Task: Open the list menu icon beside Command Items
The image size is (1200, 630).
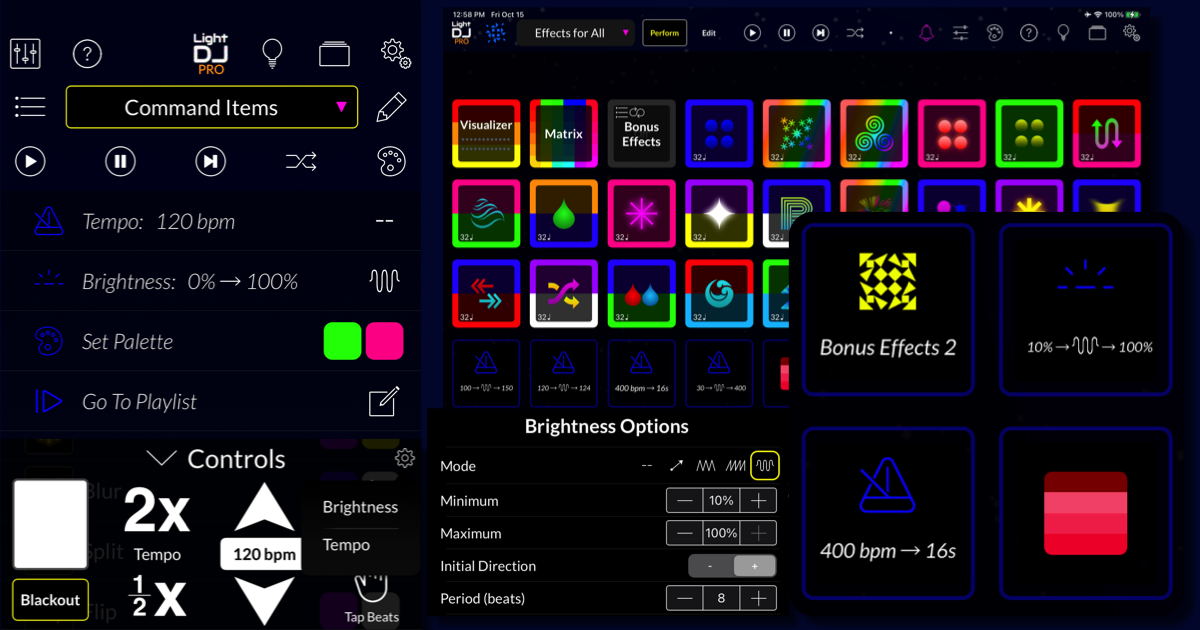Action: (30, 107)
